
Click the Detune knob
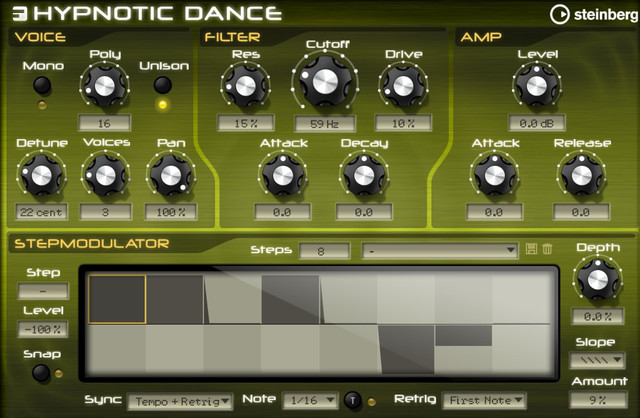click(41, 176)
